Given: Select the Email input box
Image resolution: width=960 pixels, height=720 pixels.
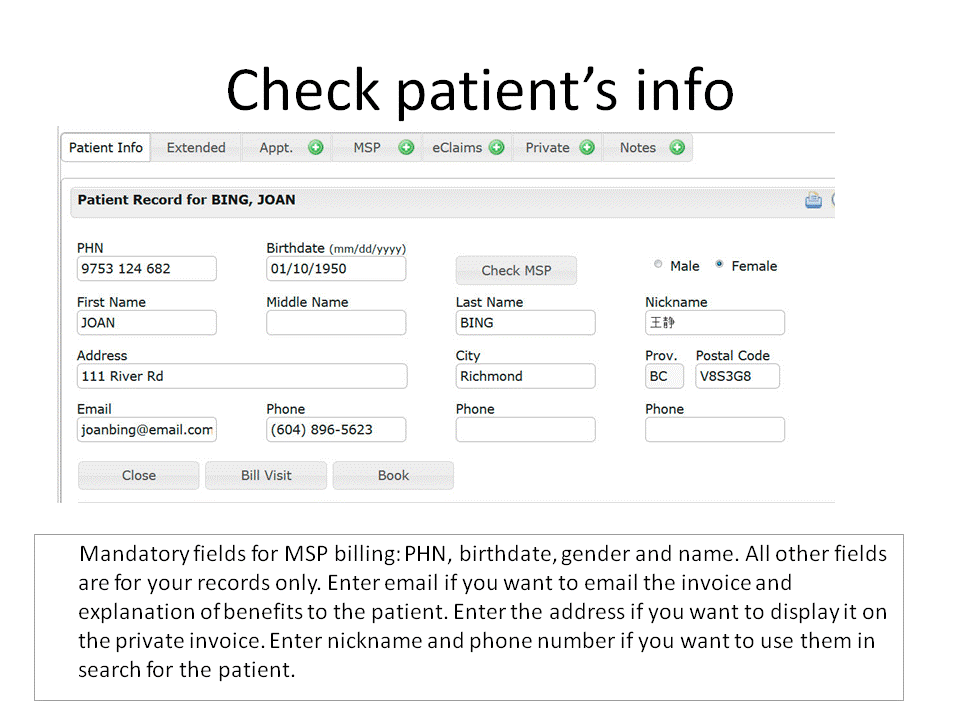Looking at the screenshot, I should pos(146,430).
